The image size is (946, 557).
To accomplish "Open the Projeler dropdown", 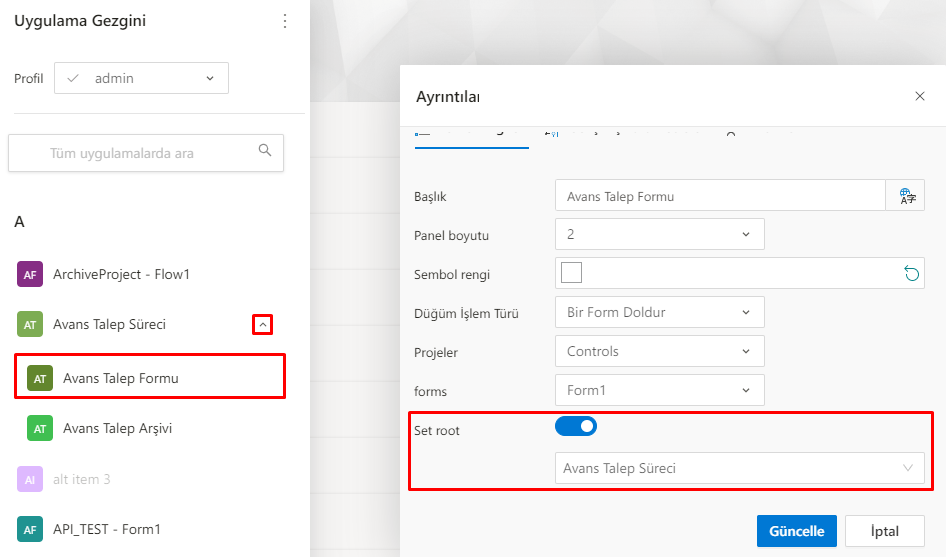I will point(659,351).
